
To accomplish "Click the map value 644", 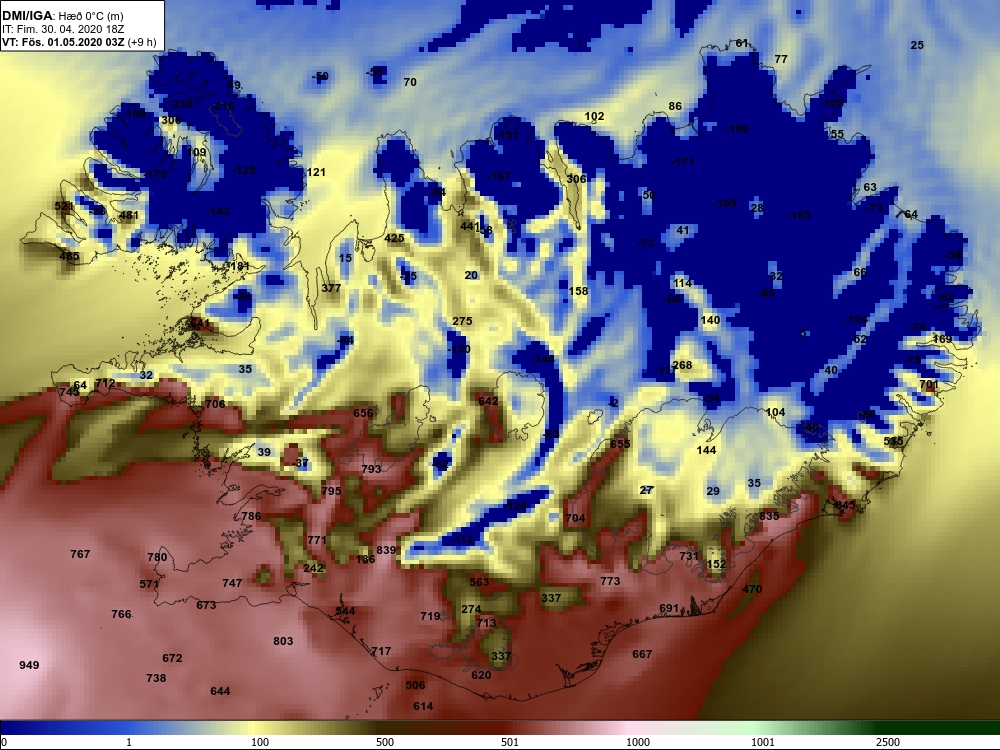I will pyautogui.click(x=220, y=691).
